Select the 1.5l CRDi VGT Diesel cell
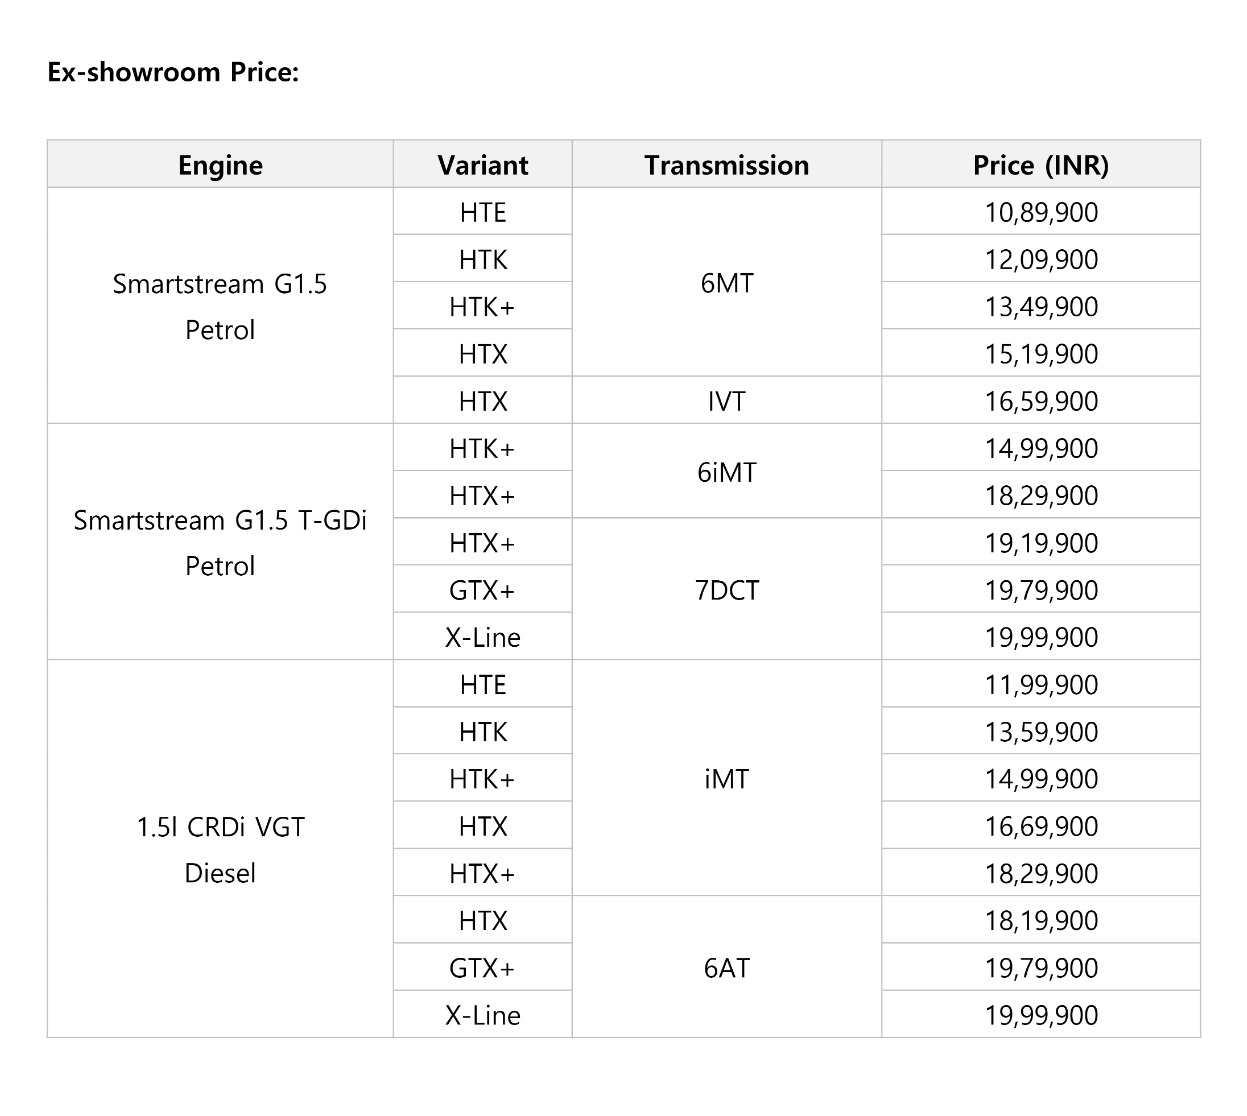Screen dimensions: 1247x1116 tap(220, 849)
